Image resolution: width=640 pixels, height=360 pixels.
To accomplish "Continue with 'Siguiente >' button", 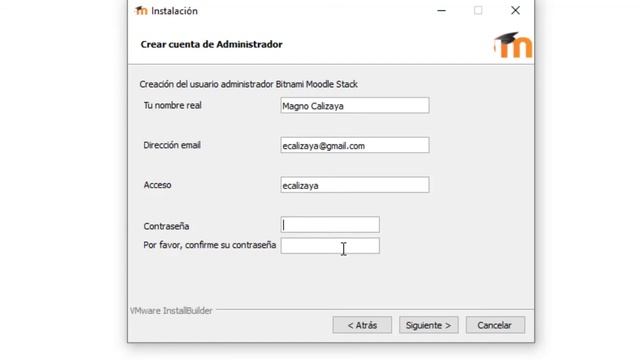I will 429,325.
